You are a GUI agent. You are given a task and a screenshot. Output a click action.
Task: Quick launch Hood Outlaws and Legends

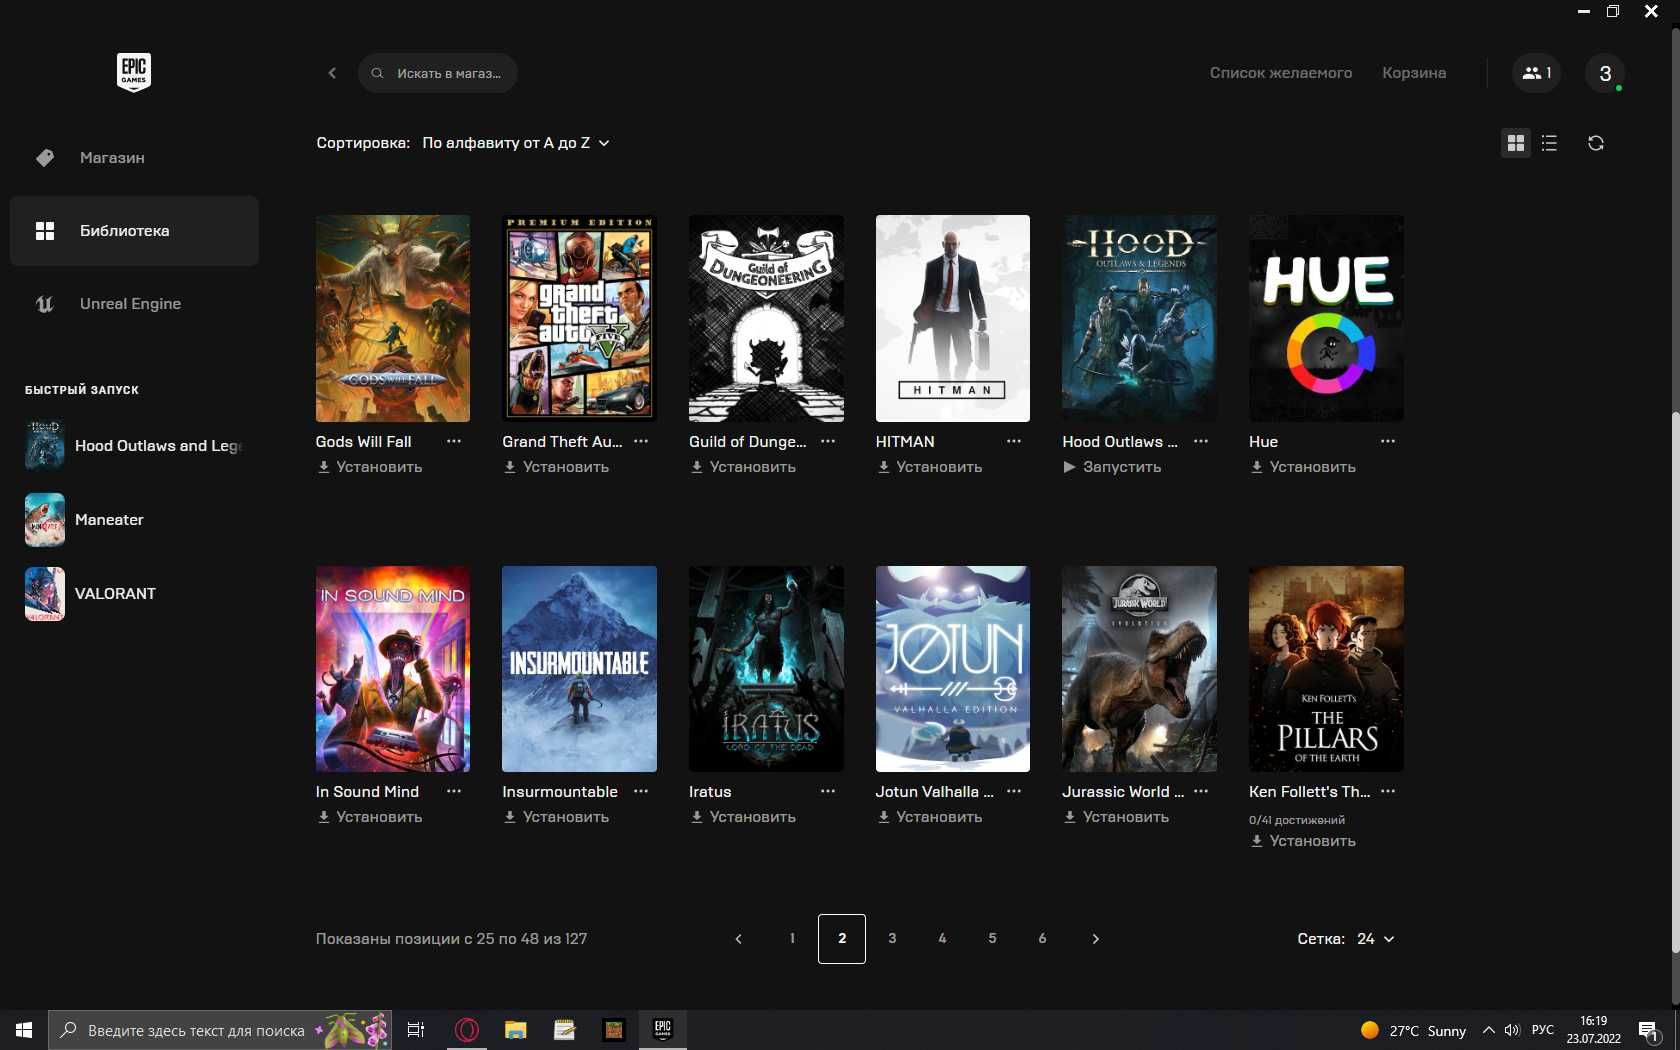[x=134, y=446]
